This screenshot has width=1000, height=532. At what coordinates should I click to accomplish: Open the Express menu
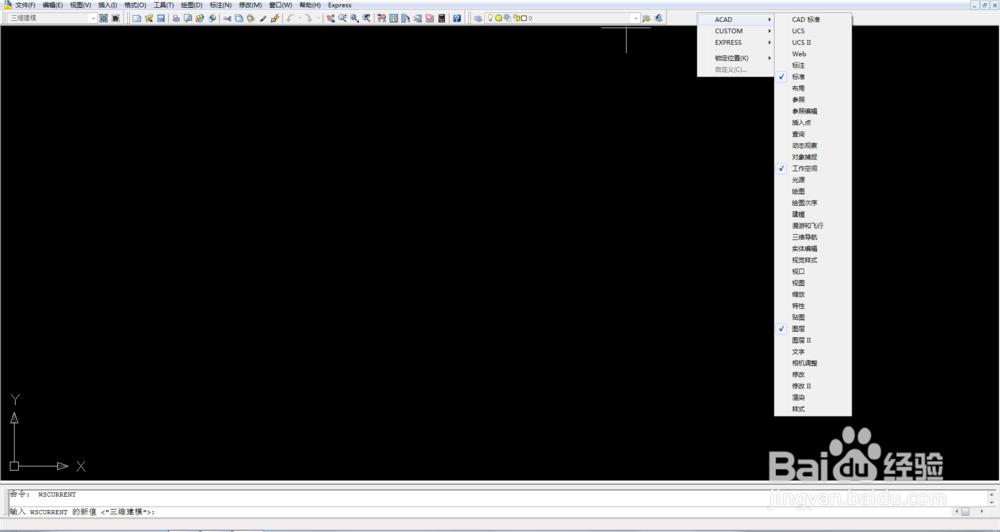339,5
